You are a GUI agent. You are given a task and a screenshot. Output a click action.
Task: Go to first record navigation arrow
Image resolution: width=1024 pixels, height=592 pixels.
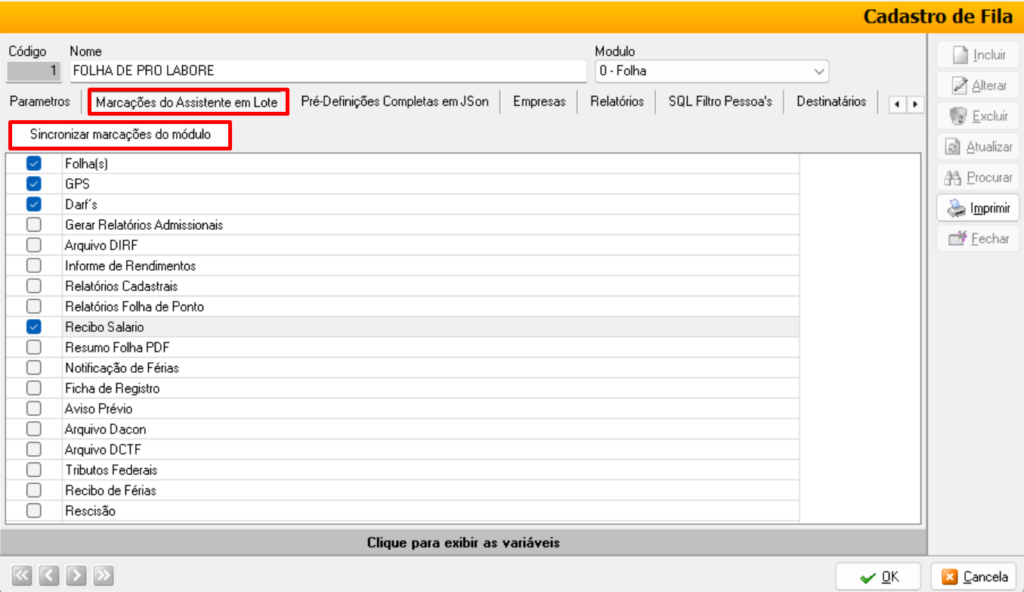point(21,575)
